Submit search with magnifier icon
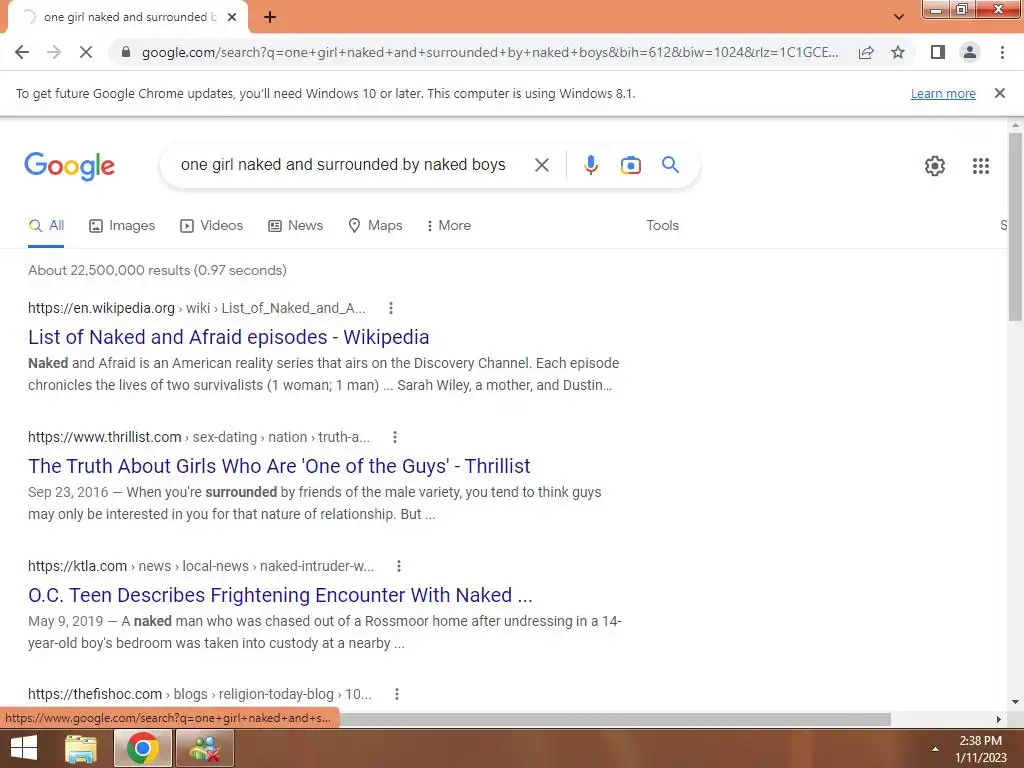 click(x=670, y=165)
